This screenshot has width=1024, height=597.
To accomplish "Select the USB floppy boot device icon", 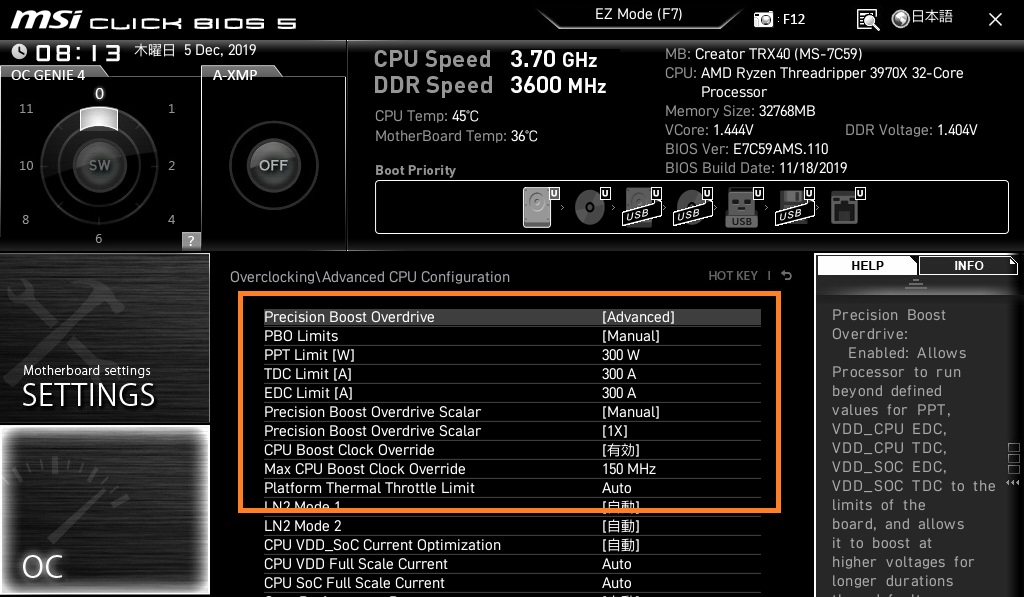I will (795, 207).
